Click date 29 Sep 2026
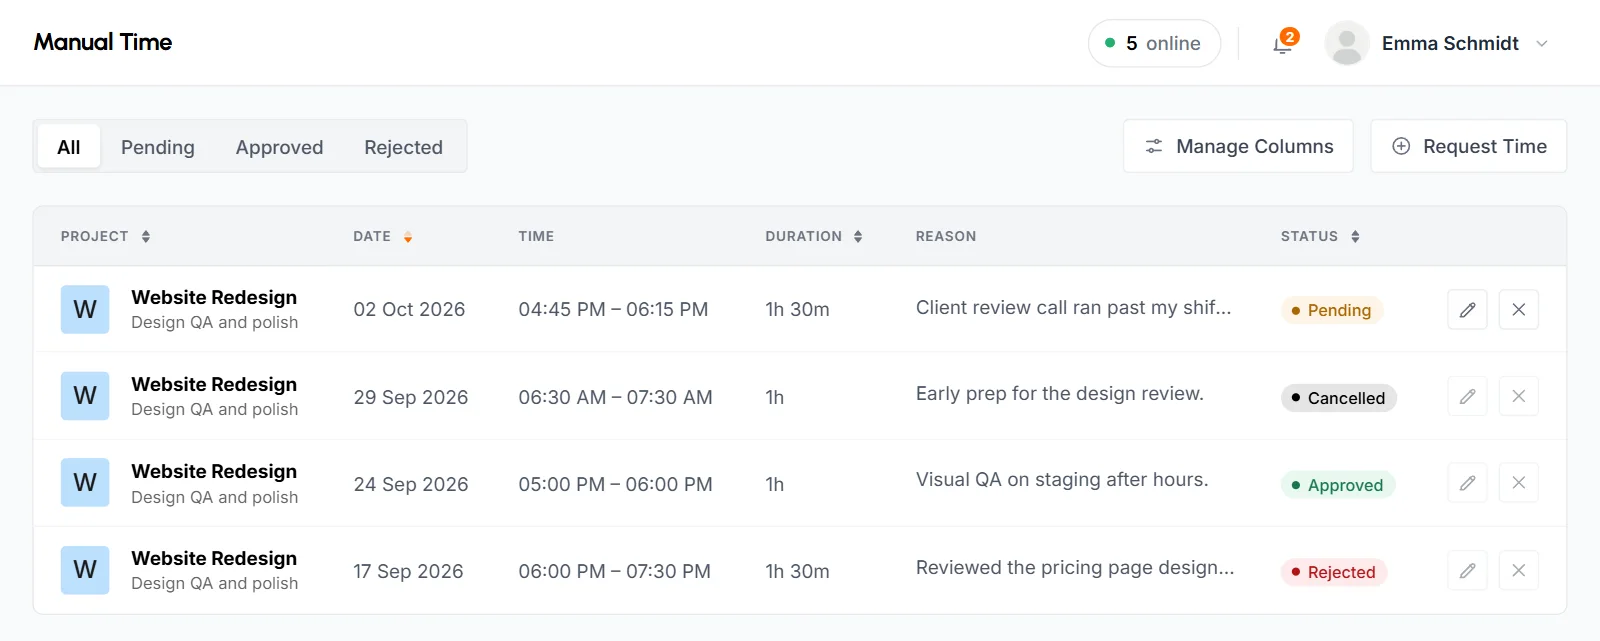The image size is (1600, 641). (411, 397)
